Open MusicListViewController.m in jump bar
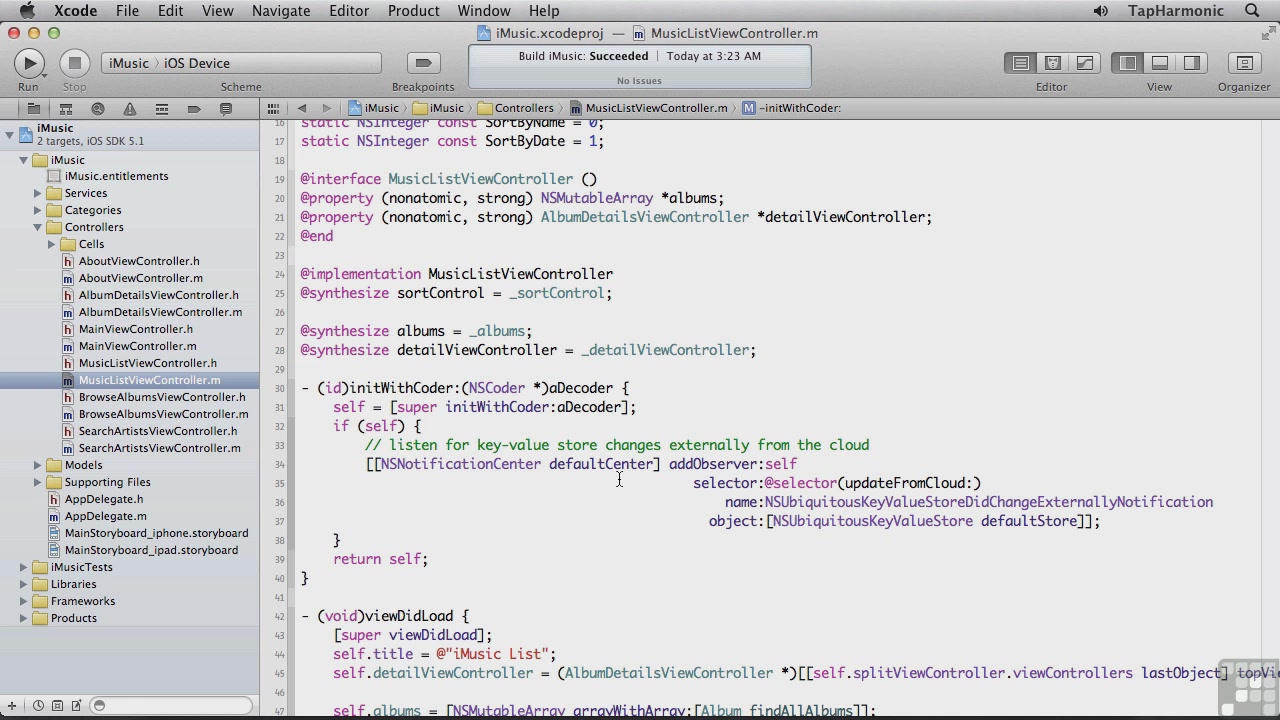 pyautogui.click(x=649, y=108)
